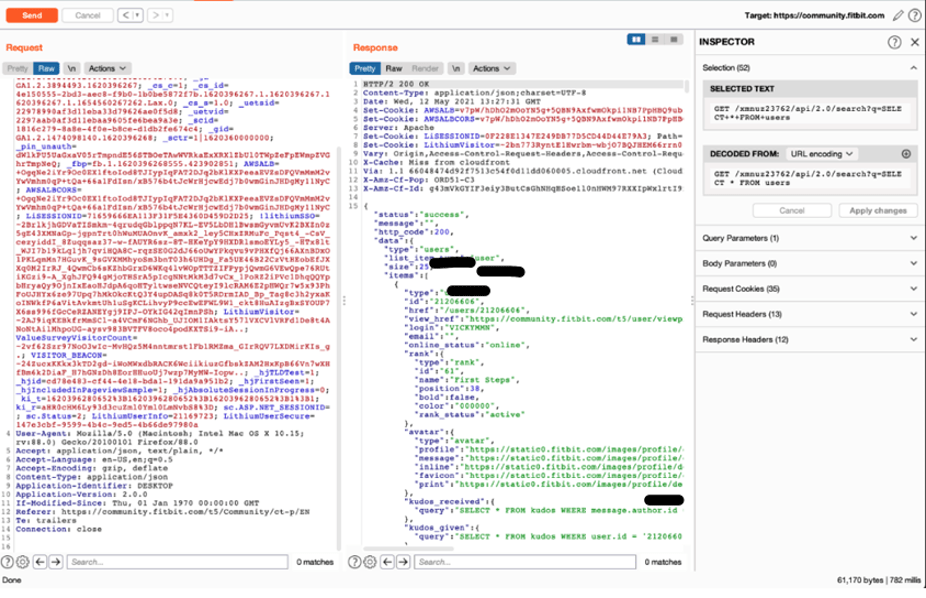The width and height of the screenshot is (926, 598).
Task: Edit target with the pencil icon
Action: [898, 16]
